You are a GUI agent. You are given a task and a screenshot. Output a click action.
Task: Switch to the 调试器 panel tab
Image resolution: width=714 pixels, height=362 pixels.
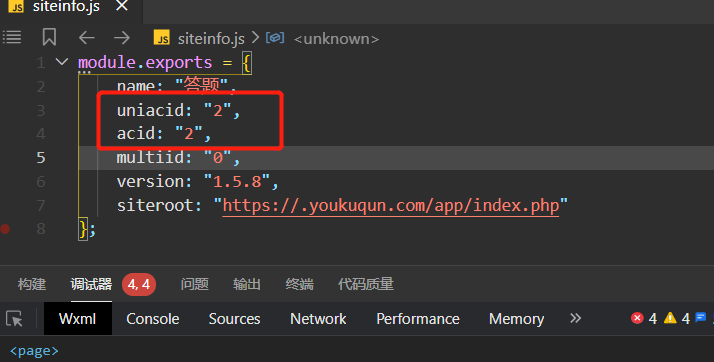pos(91,284)
